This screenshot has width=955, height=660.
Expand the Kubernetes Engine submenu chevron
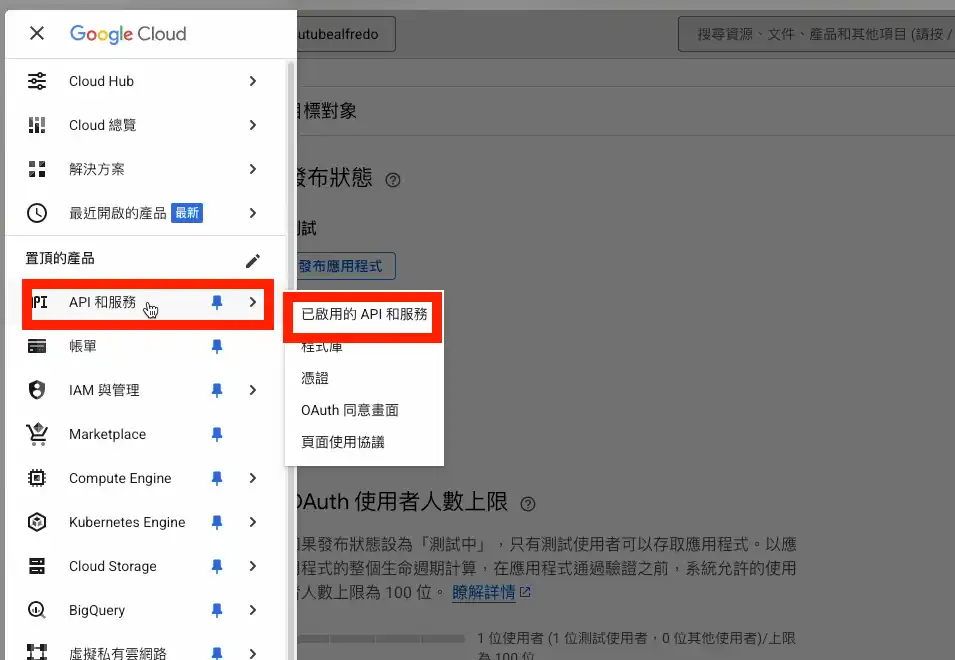tap(253, 522)
